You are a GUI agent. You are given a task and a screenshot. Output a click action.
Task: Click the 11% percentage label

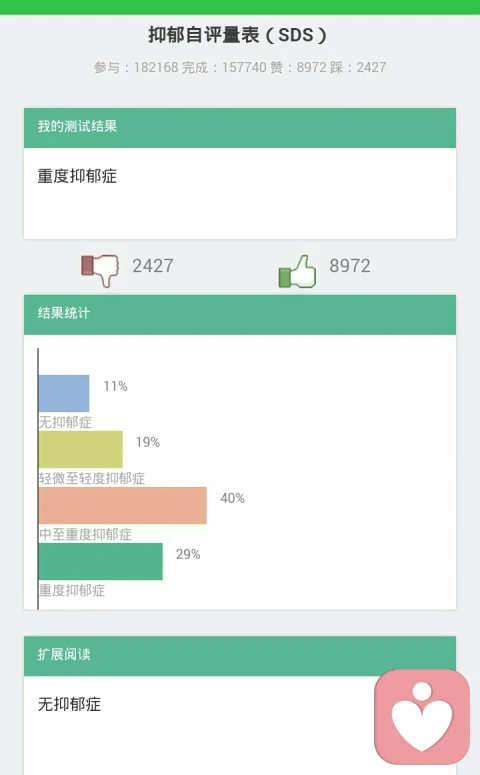point(116,386)
